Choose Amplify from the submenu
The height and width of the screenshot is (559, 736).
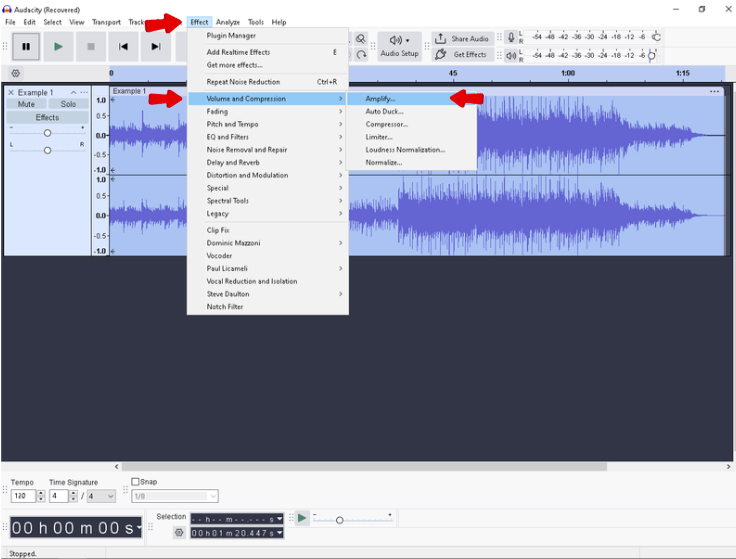click(380, 99)
